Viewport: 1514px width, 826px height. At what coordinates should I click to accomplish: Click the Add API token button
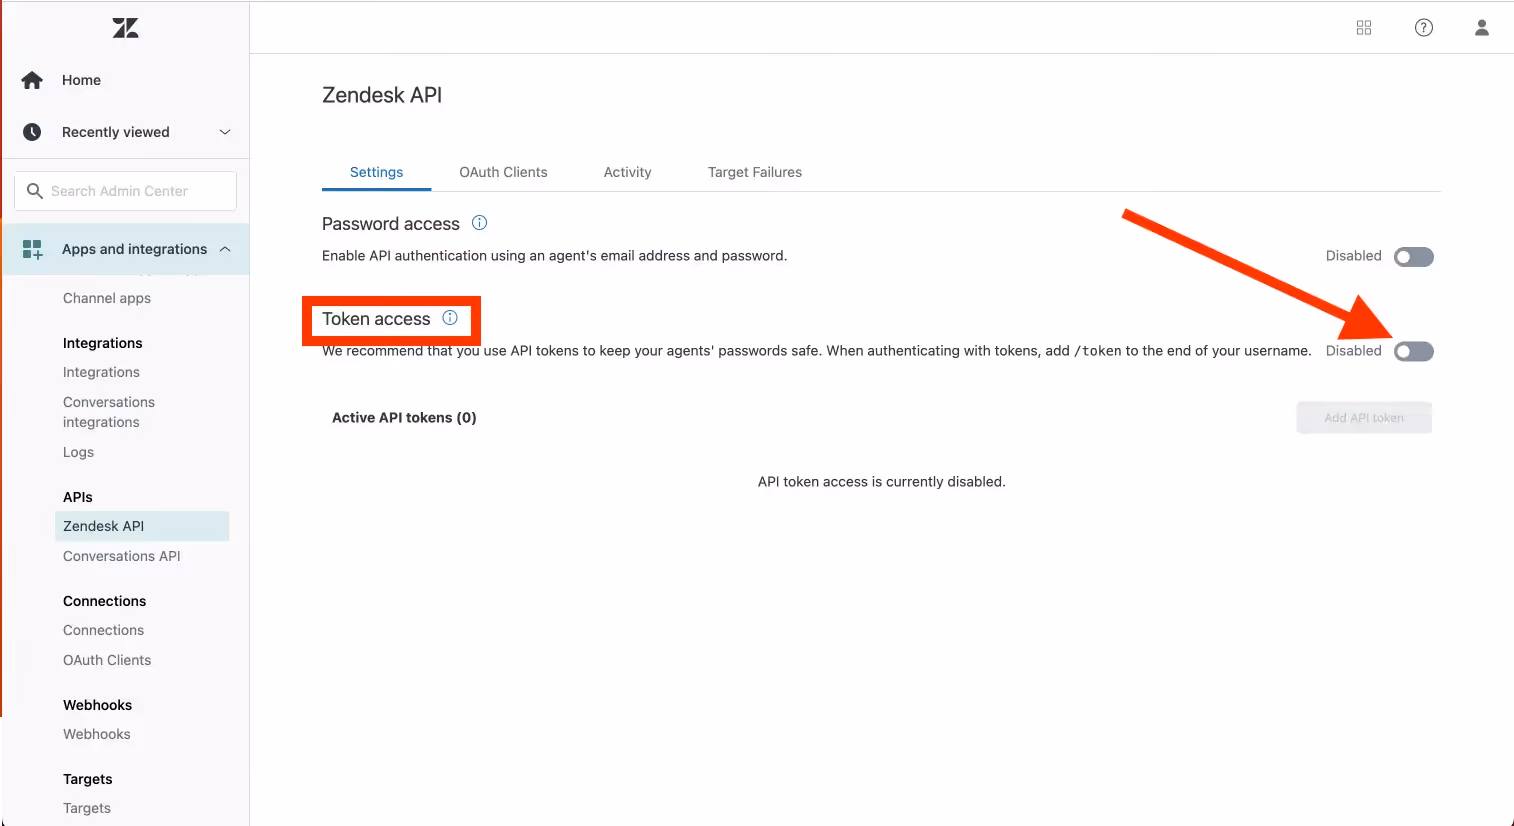point(1364,418)
